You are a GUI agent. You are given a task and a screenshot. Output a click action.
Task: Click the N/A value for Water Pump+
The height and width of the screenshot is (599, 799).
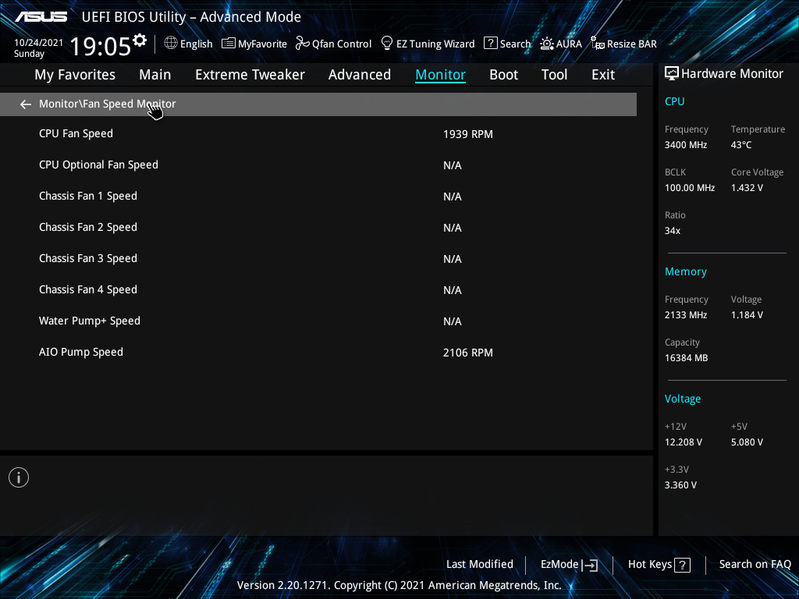452,321
